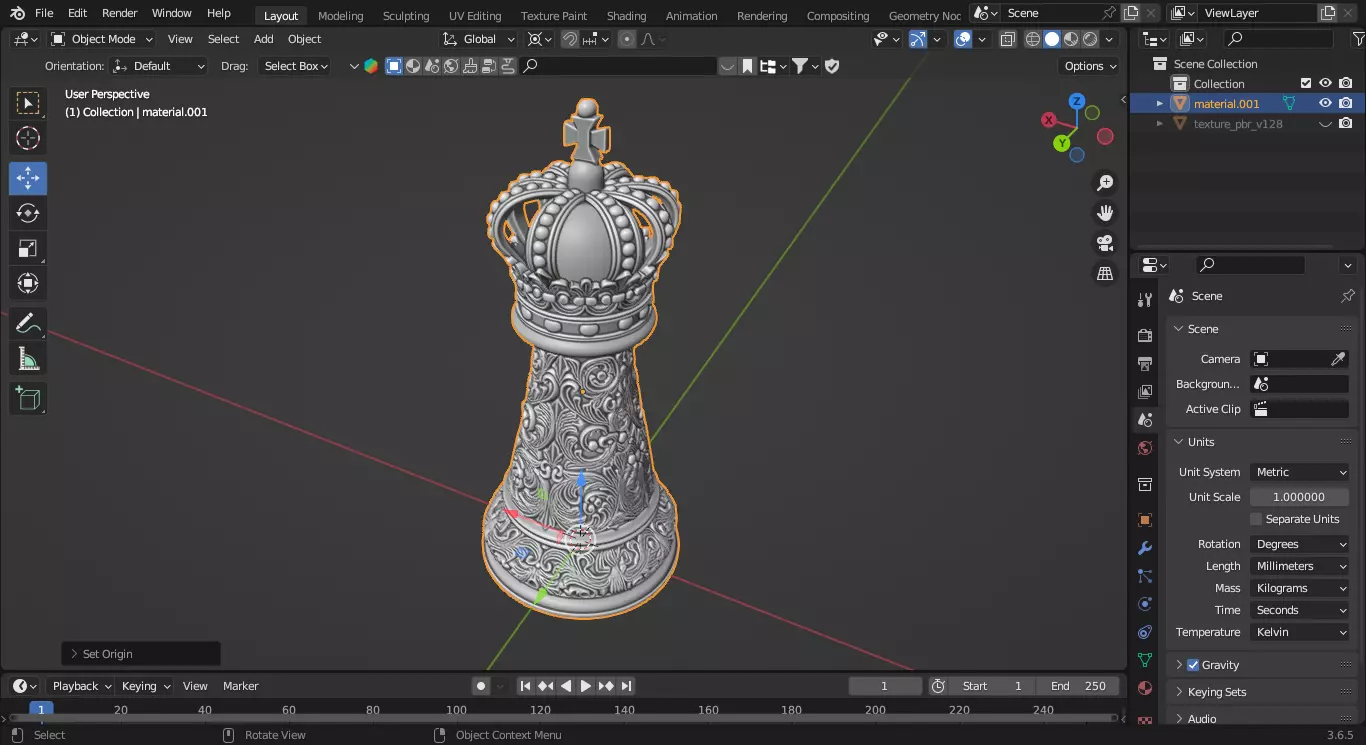This screenshot has height=745, width=1366.
Task: Open the Object properties tab
Action: [1145, 520]
